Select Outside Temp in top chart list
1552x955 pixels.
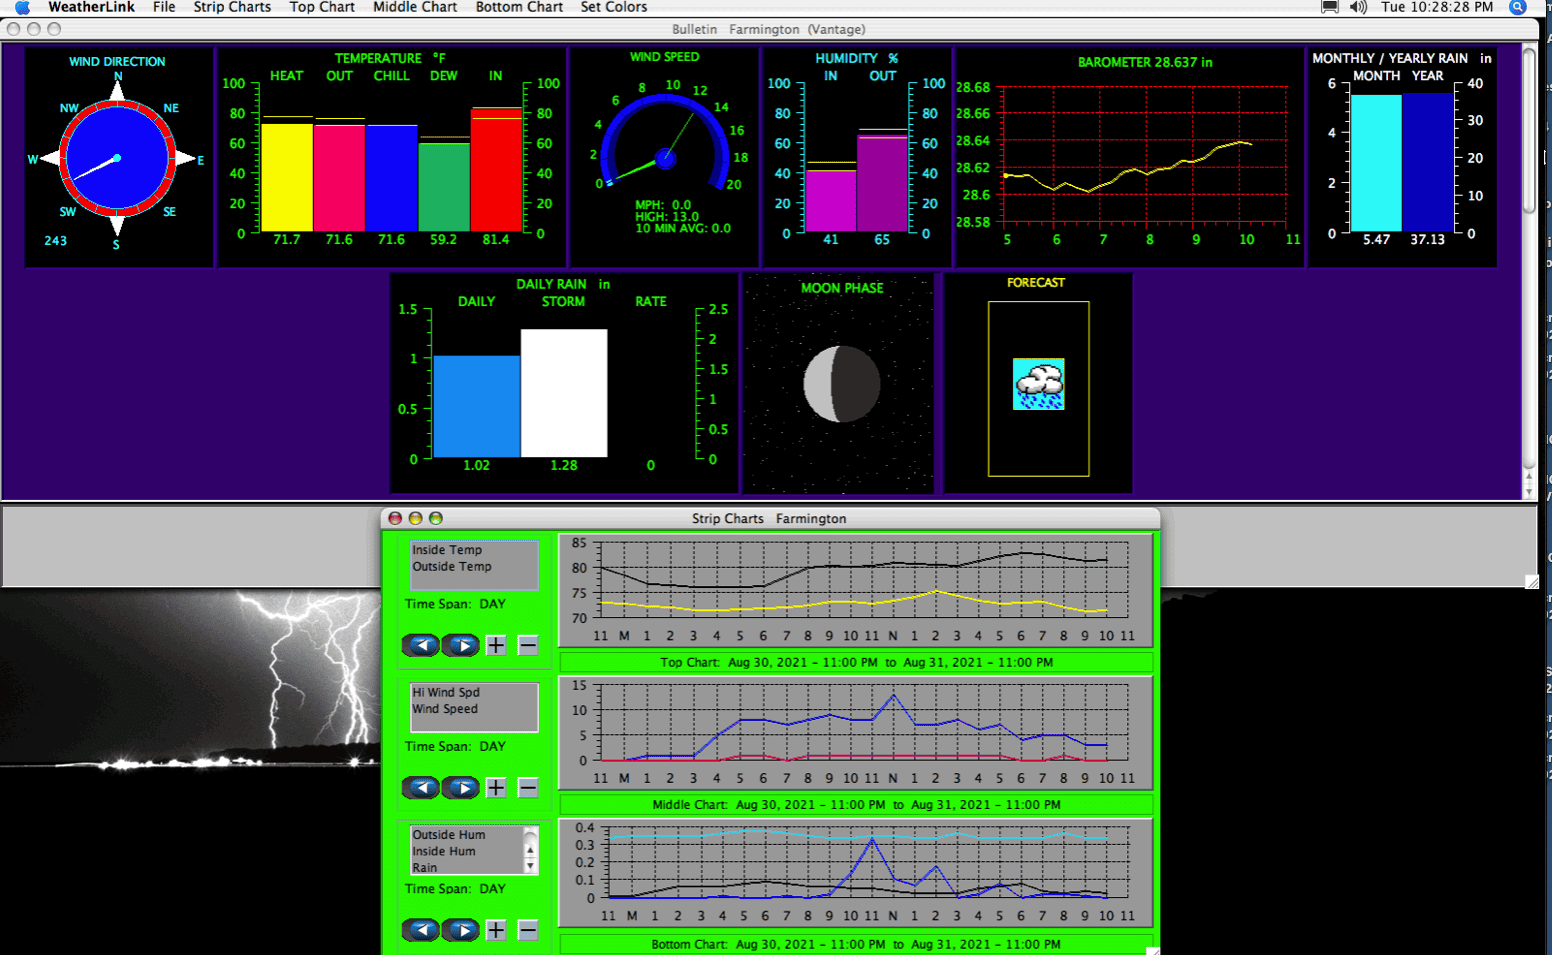pyautogui.click(x=474, y=566)
